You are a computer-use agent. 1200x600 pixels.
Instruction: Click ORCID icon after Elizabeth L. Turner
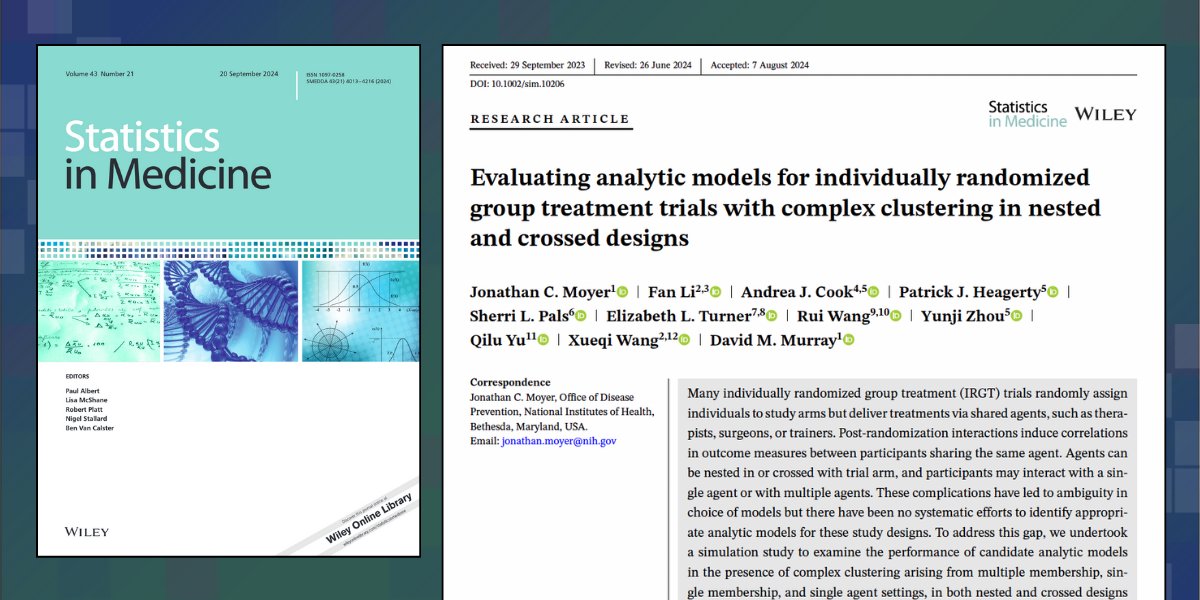(771, 316)
